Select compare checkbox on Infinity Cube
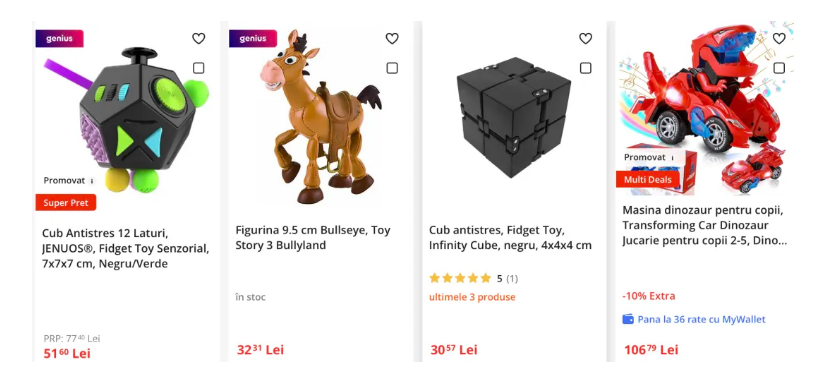Screen dimensions: 819x370 coord(586,68)
